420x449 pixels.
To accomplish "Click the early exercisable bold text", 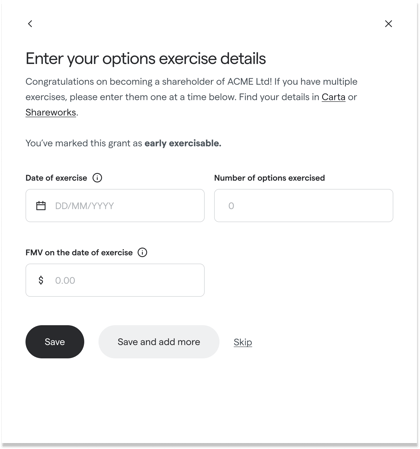I will 183,143.
